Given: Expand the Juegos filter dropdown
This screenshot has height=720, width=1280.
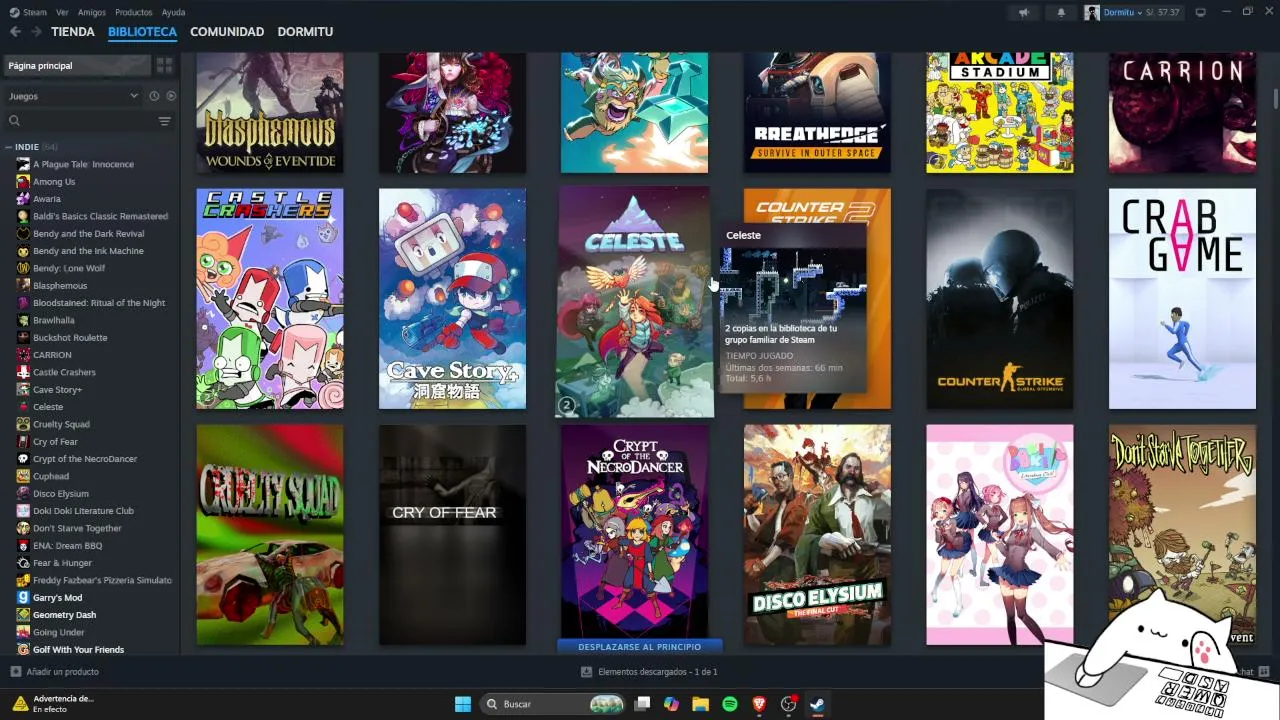Looking at the screenshot, I should tap(73, 96).
